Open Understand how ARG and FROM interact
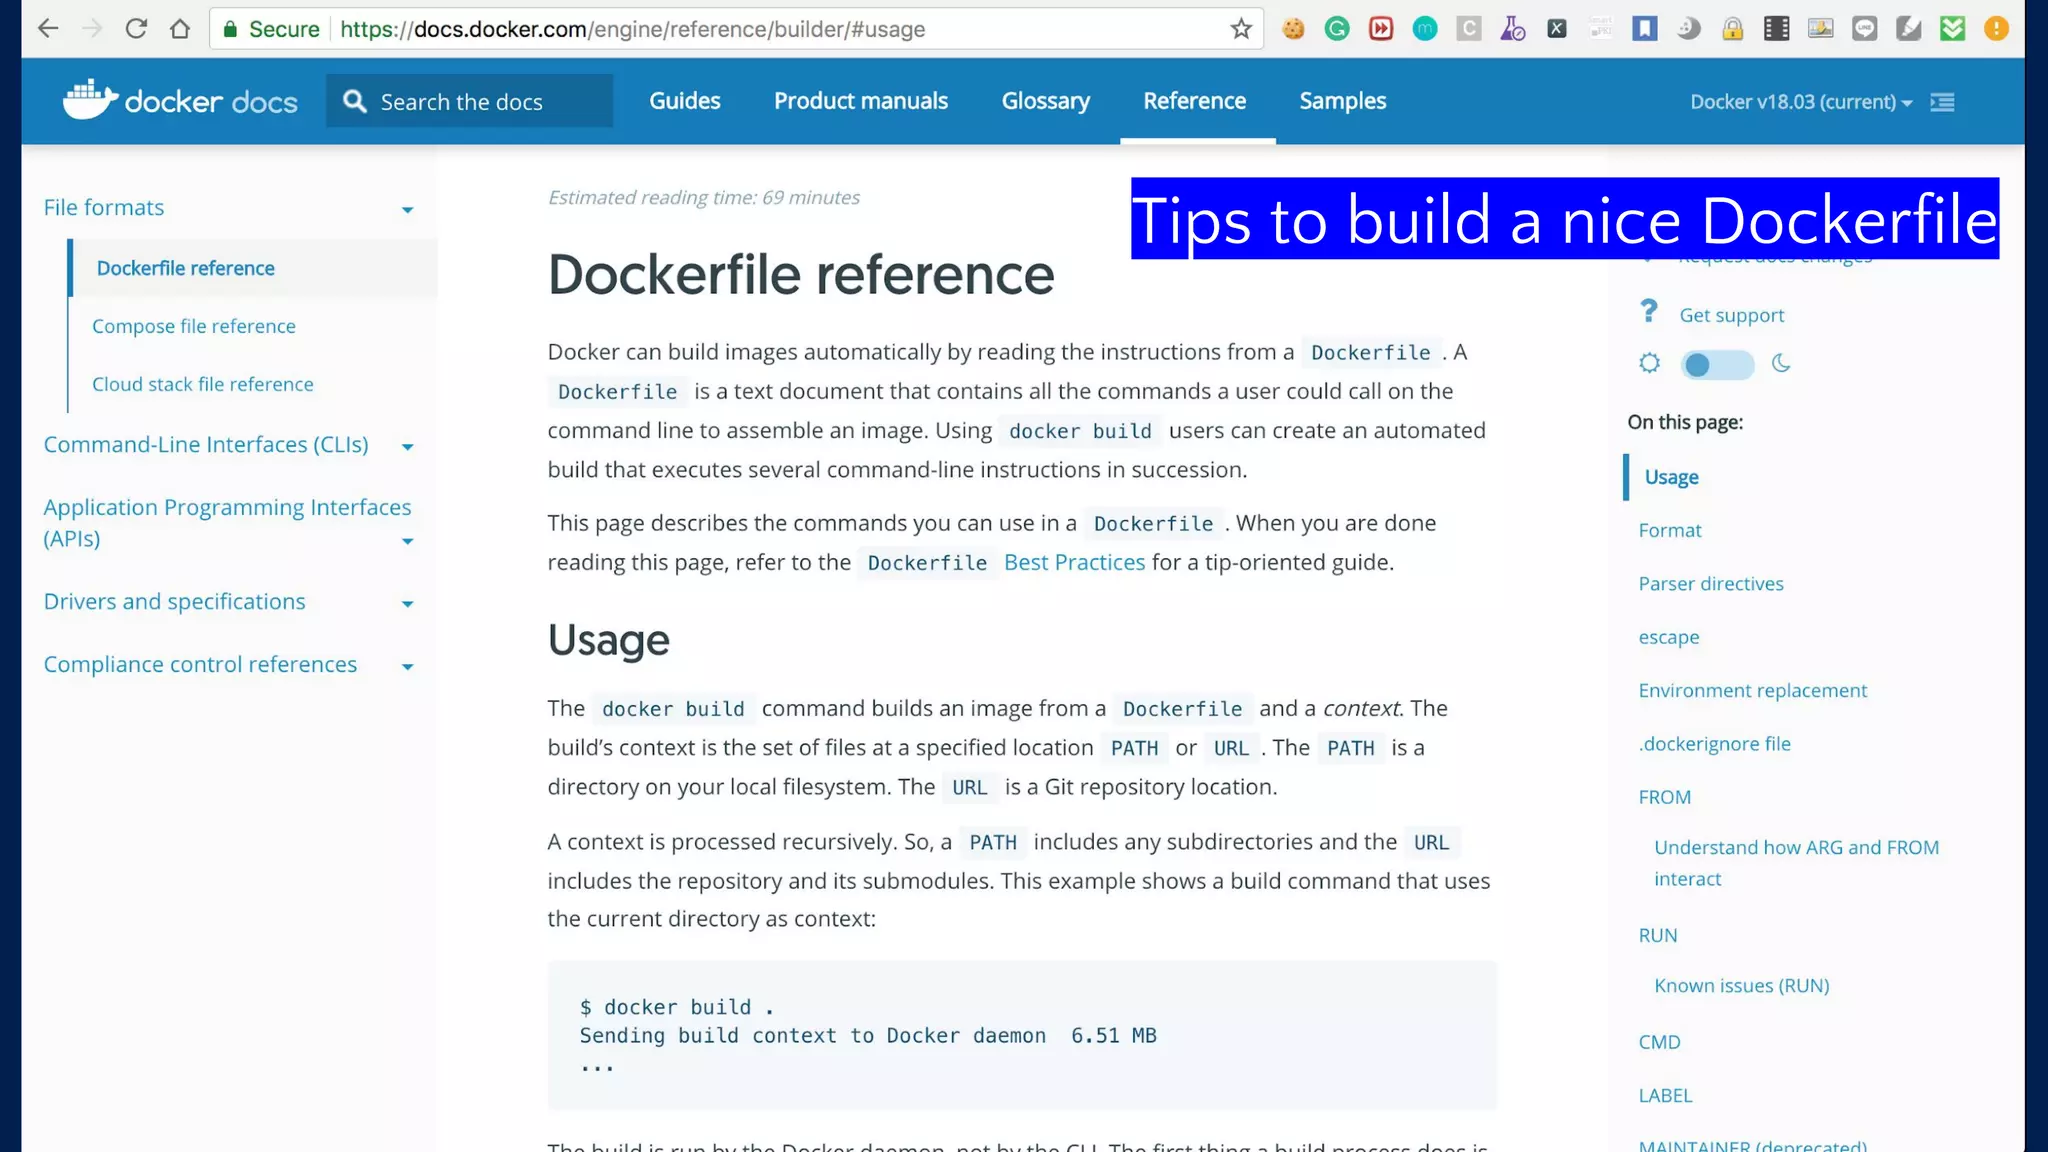Viewport: 2048px width, 1152px height. [1796, 863]
